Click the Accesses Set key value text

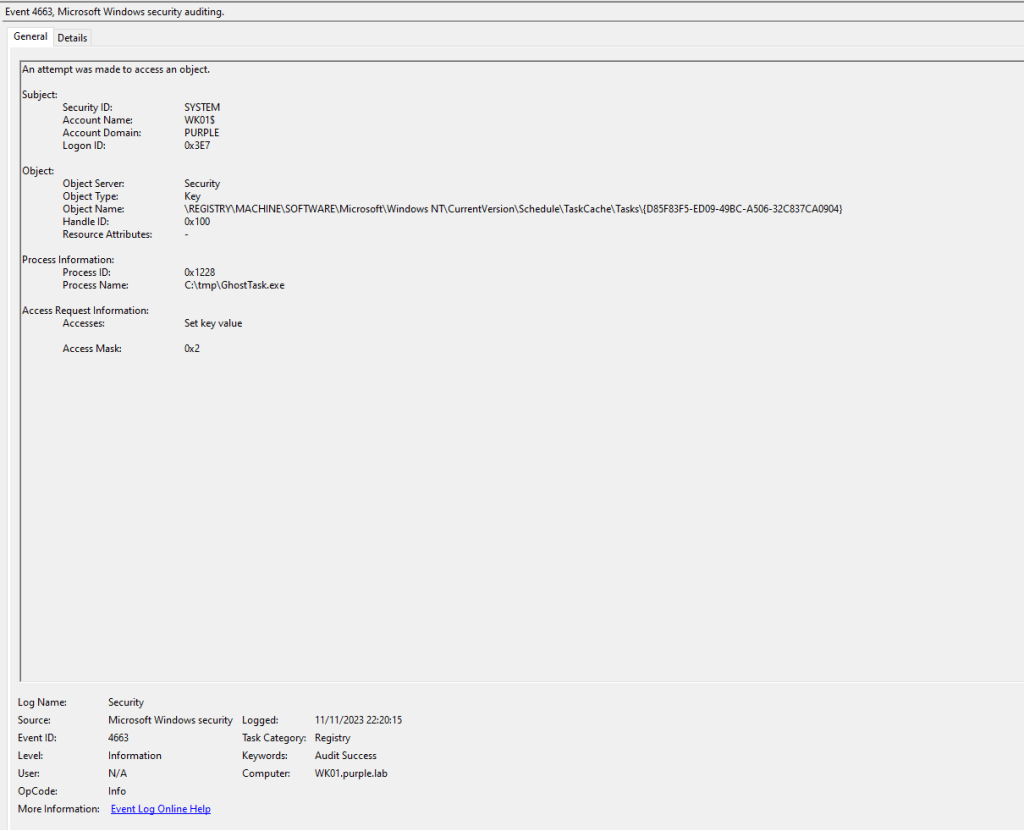coord(213,323)
